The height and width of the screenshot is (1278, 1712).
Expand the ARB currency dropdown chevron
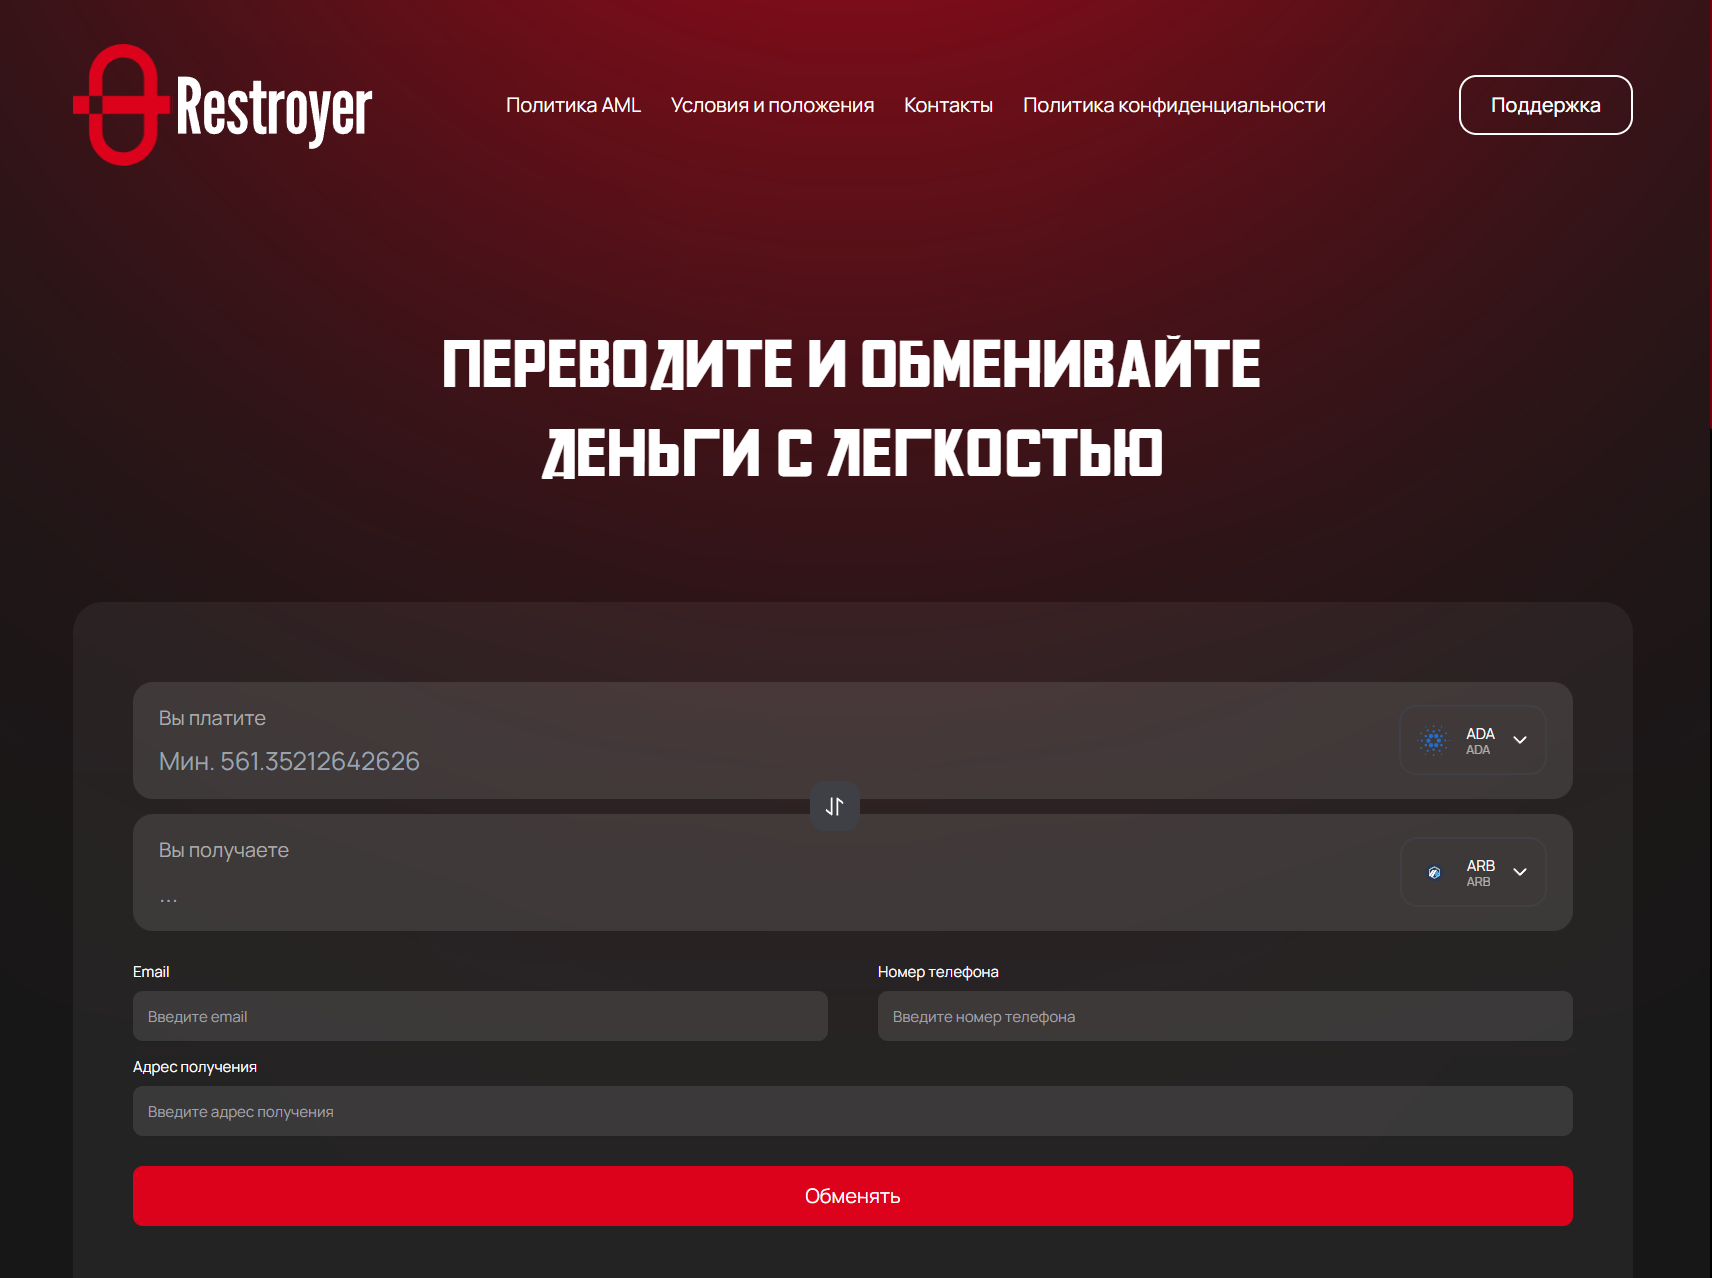(1521, 871)
